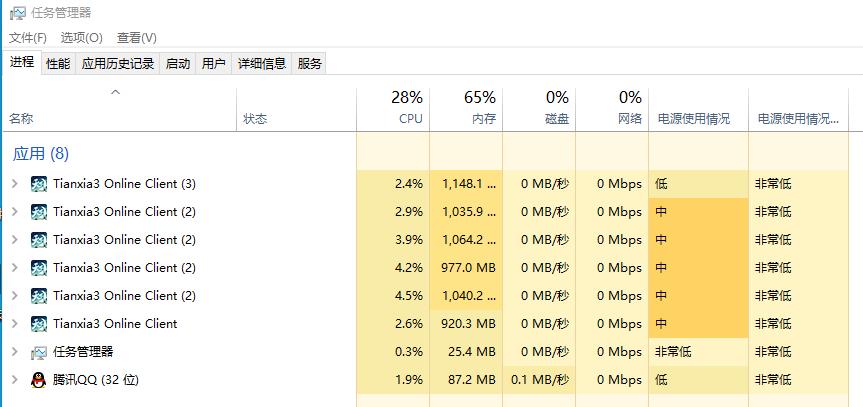This screenshot has height=407, width=863.
Task: Click the Tianxia3 Online Client (3) game icon
Action: [39, 183]
